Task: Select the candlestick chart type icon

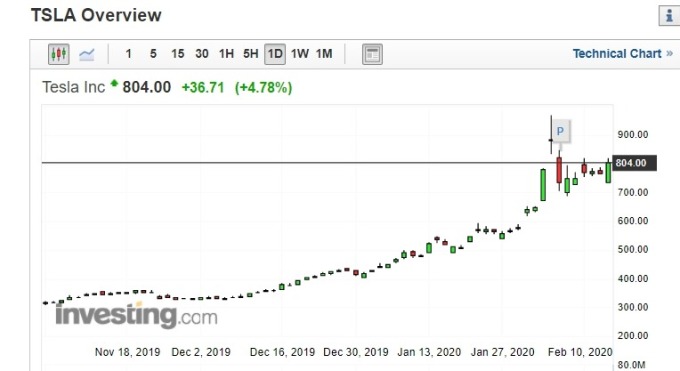Action: pos(59,54)
